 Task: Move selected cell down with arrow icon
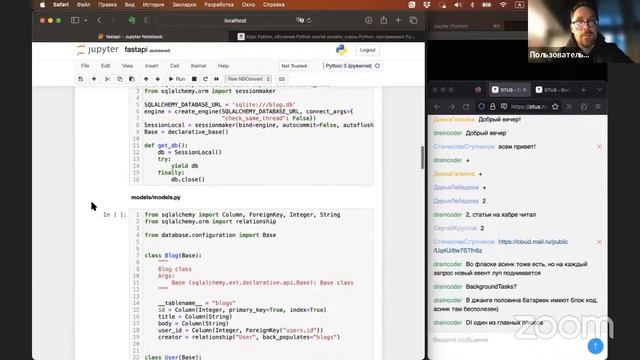click(158, 79)
